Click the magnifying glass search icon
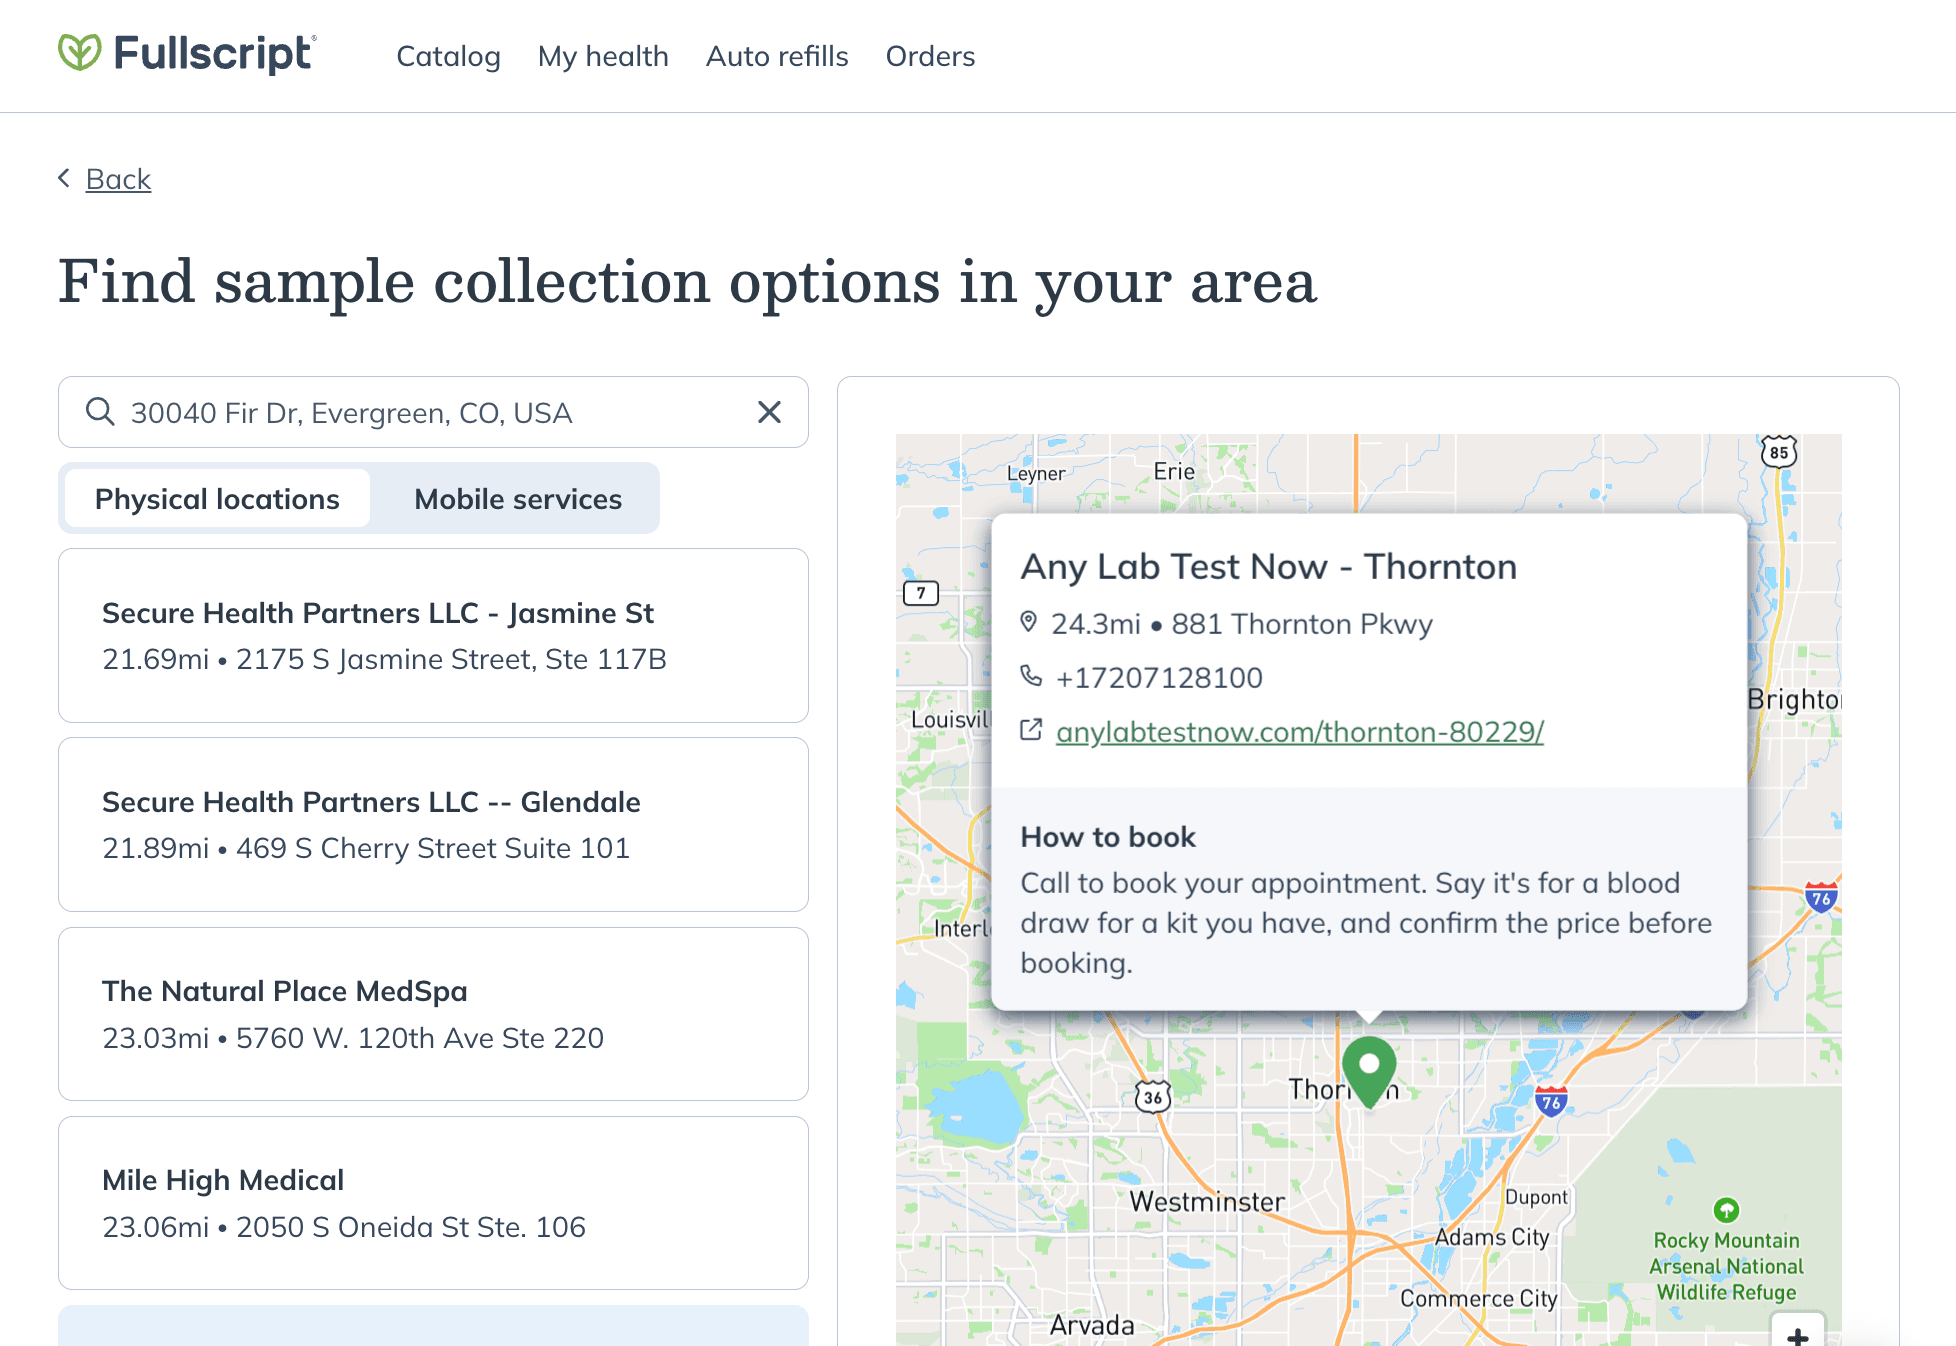Image resolution: width=1956 pixels, height=1346 pixels. click(100, 412)
